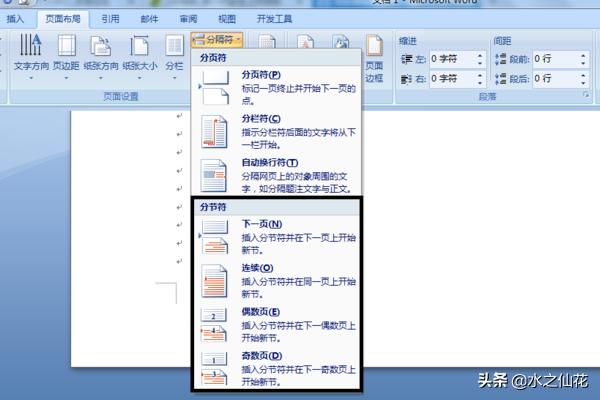Click the 页面设置 group label

point(121,96)
